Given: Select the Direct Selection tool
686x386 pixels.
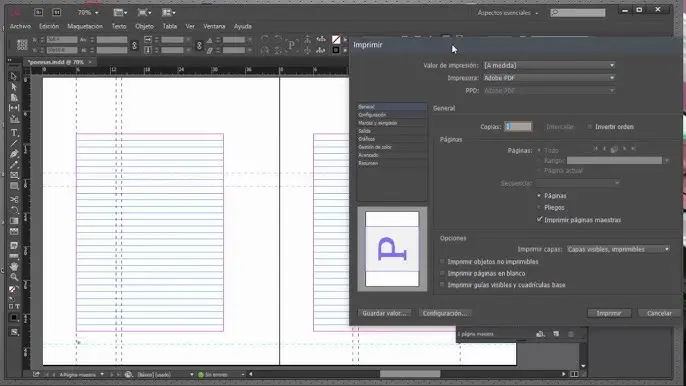Looking at the screenshot, I should coord(14,87).
